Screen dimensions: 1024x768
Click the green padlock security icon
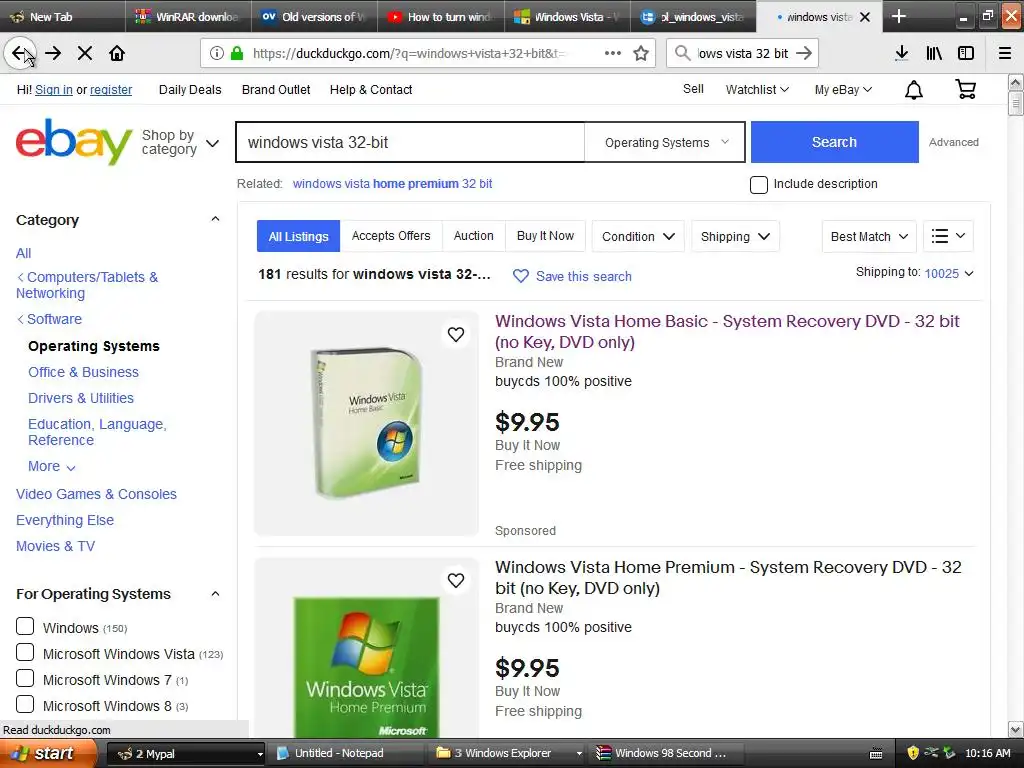[x=236, y=54]
